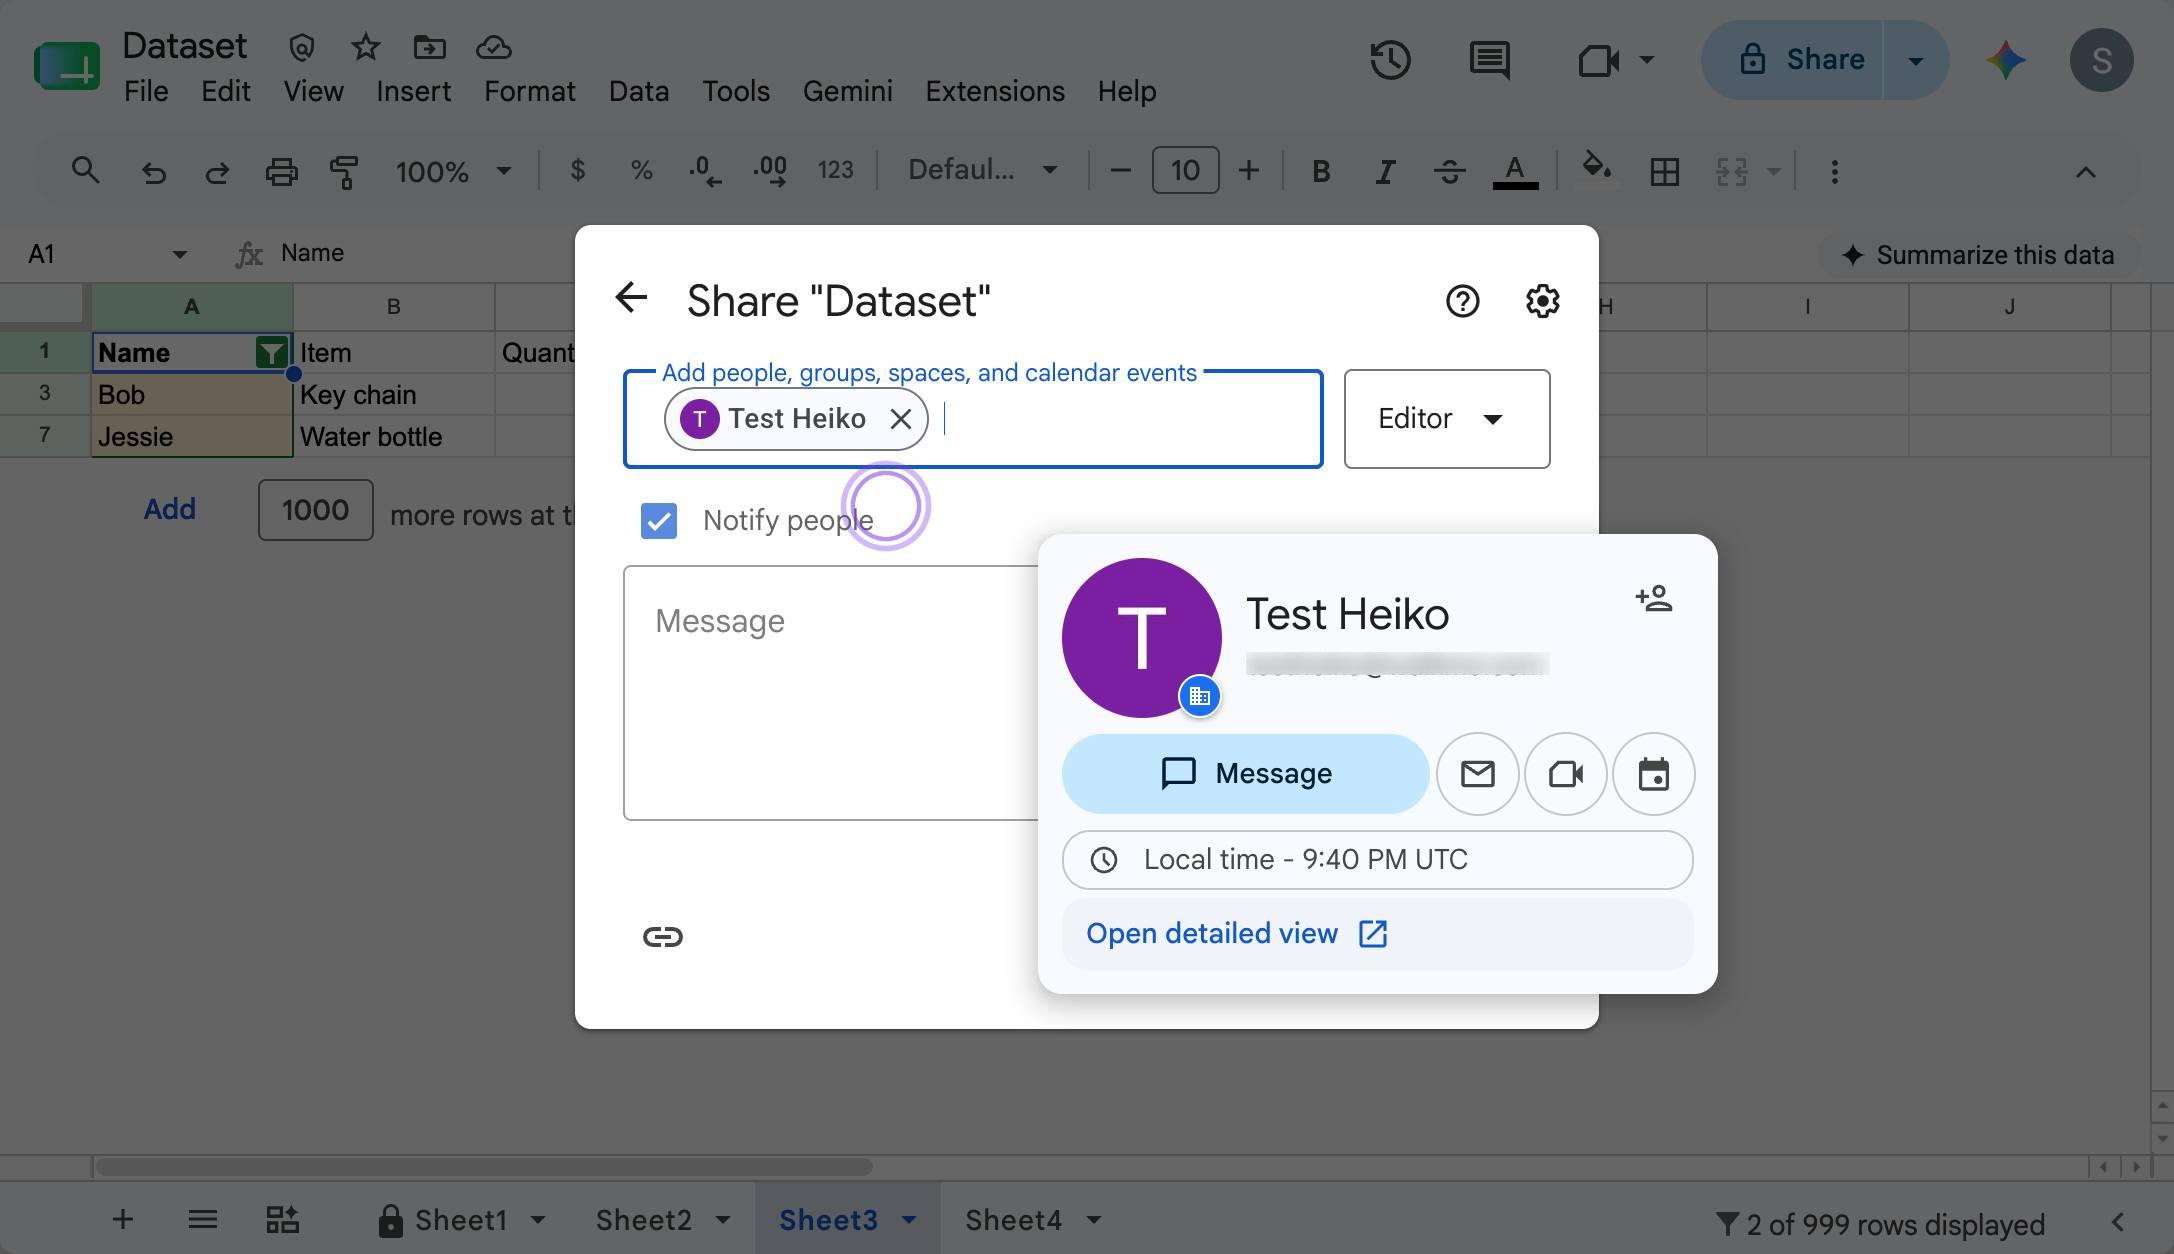Viewport: 2174px width, 1254px height.
Task: Click the Redo icon
Action: pos(217,172)
